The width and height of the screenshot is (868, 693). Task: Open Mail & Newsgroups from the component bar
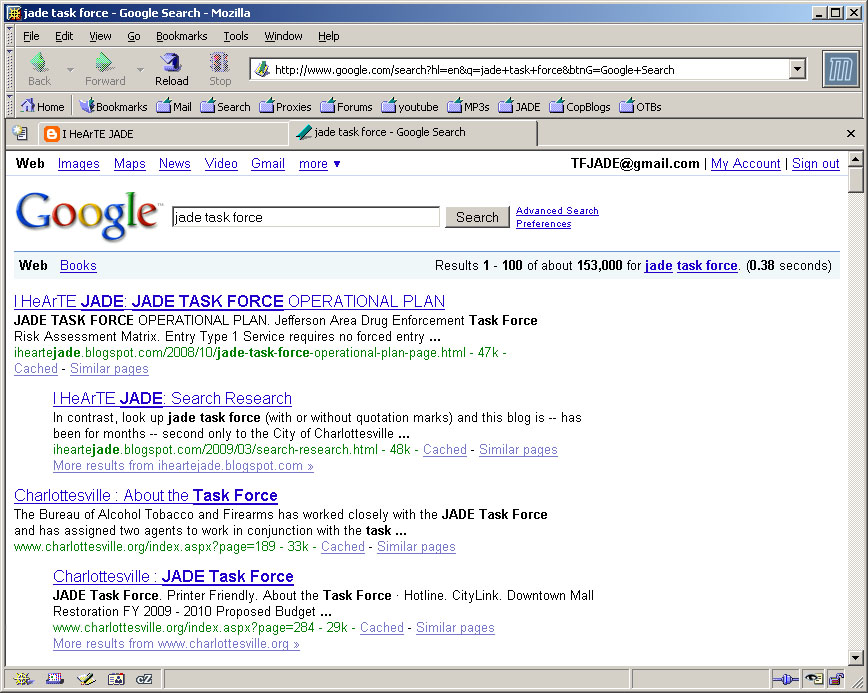pos(53,678)
